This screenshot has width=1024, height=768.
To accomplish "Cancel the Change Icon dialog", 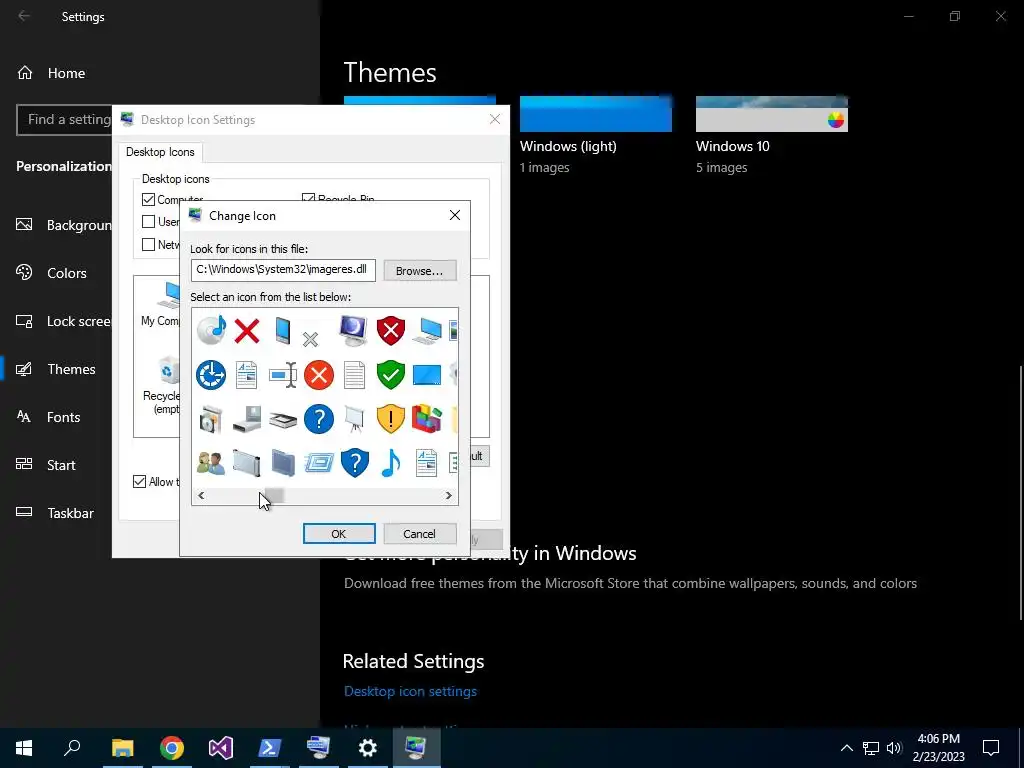I will [419, 534].
